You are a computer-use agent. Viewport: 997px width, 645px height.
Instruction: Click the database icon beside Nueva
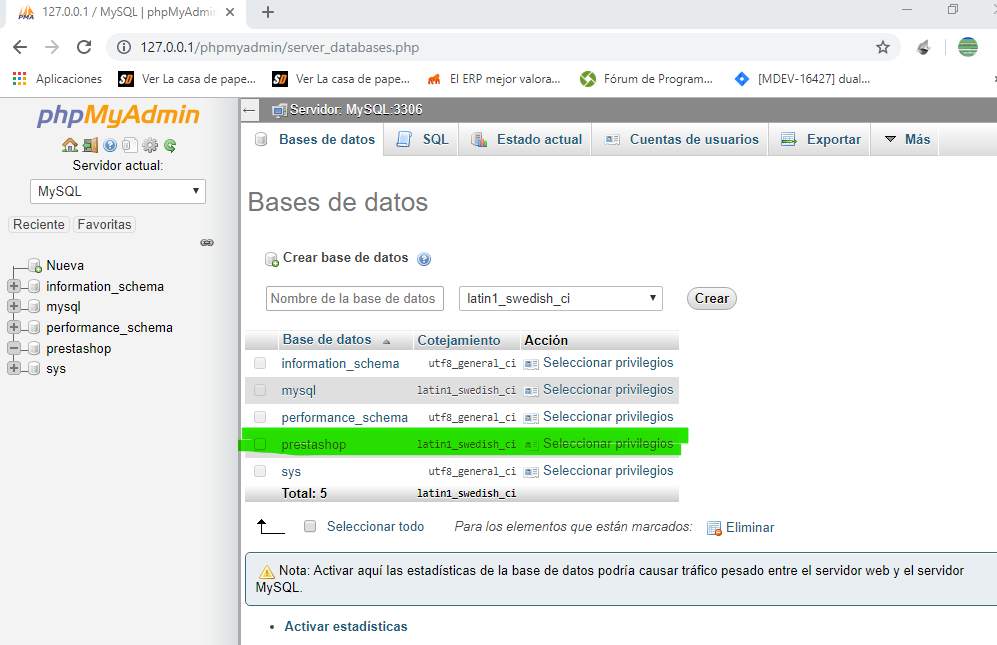click(35, 266)
